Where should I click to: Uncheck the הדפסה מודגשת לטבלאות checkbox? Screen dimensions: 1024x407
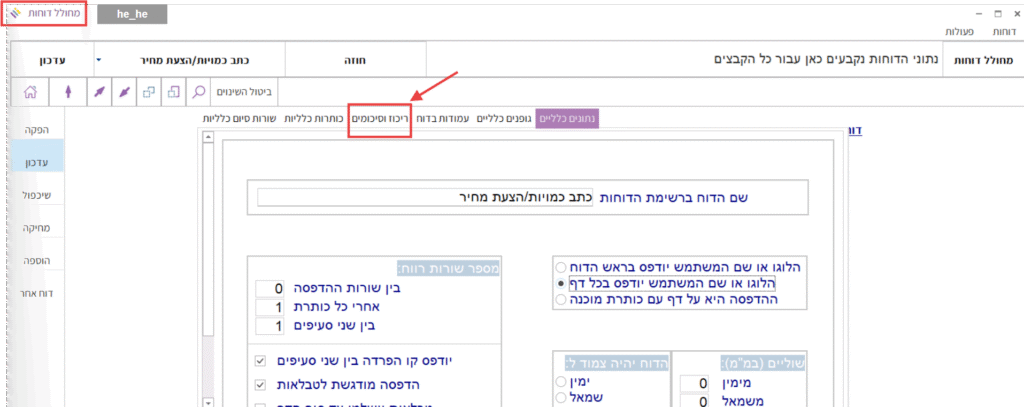pos(261,385)
